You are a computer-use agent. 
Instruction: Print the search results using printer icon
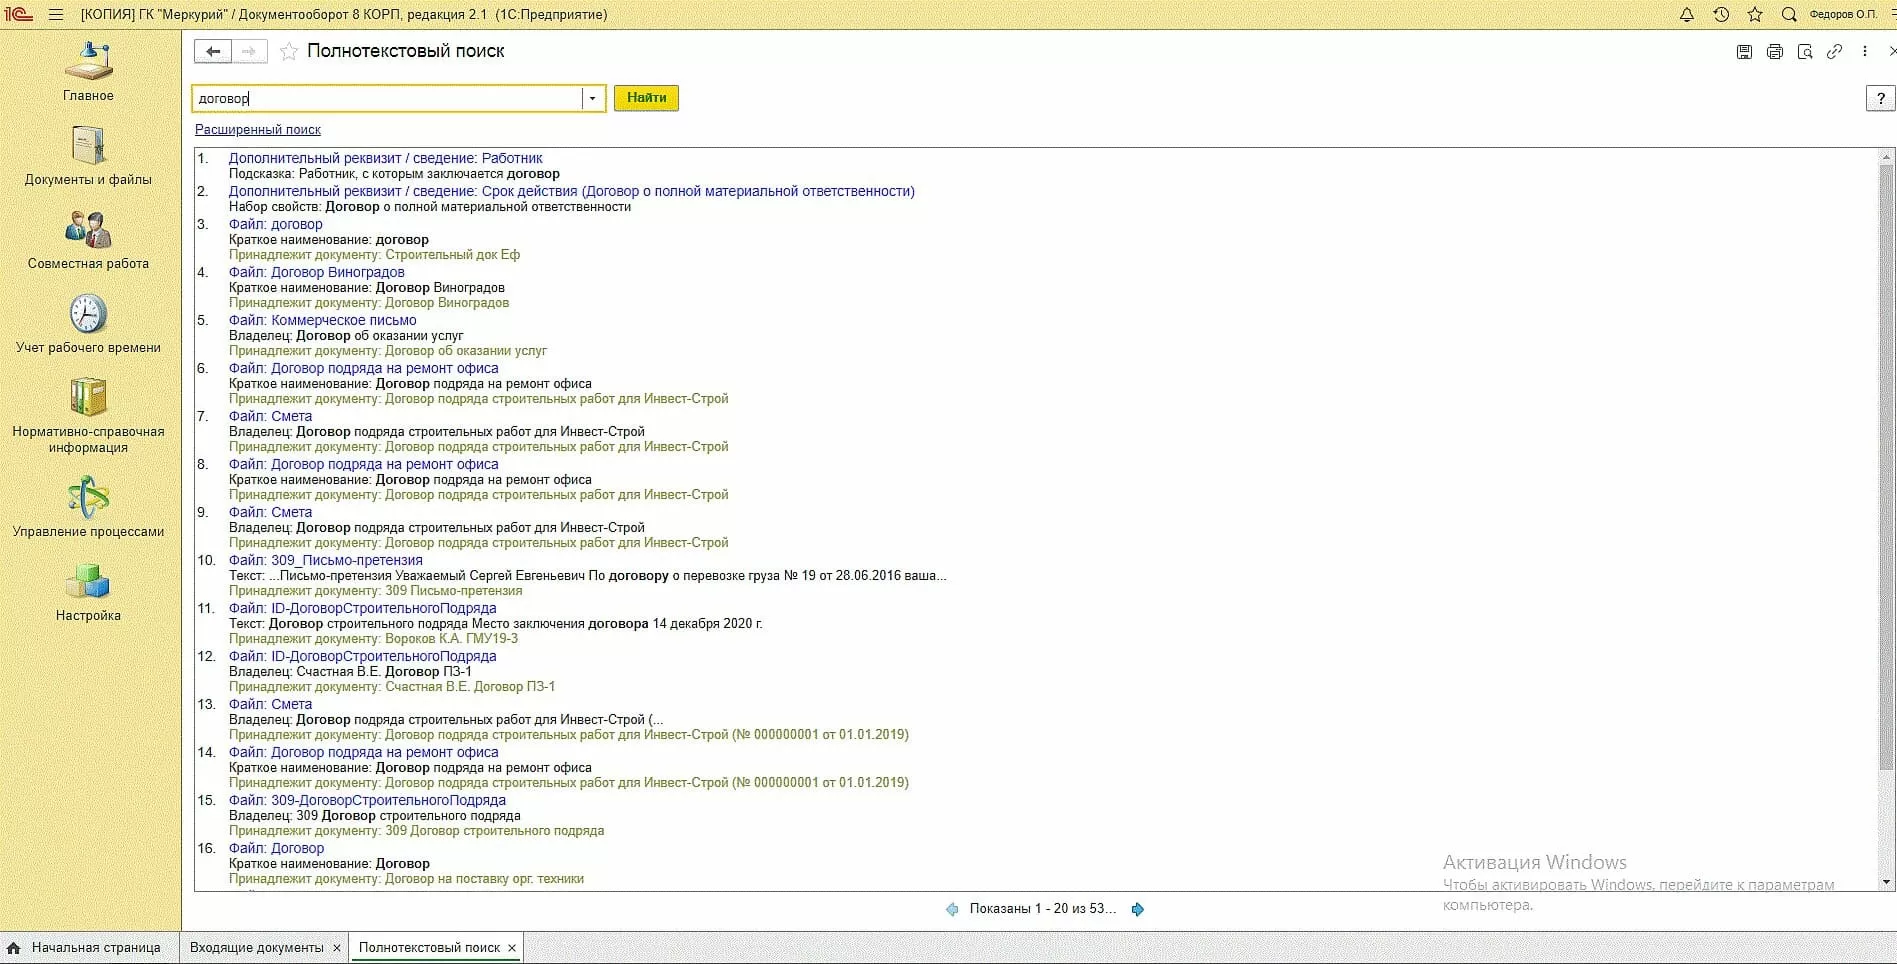coord(1774,52)
